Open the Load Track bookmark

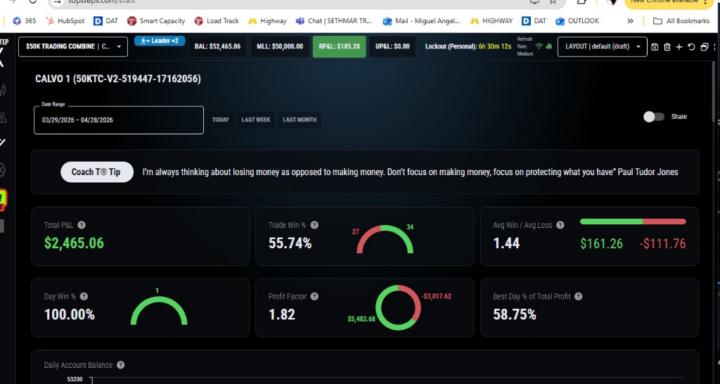coord(217,21)
